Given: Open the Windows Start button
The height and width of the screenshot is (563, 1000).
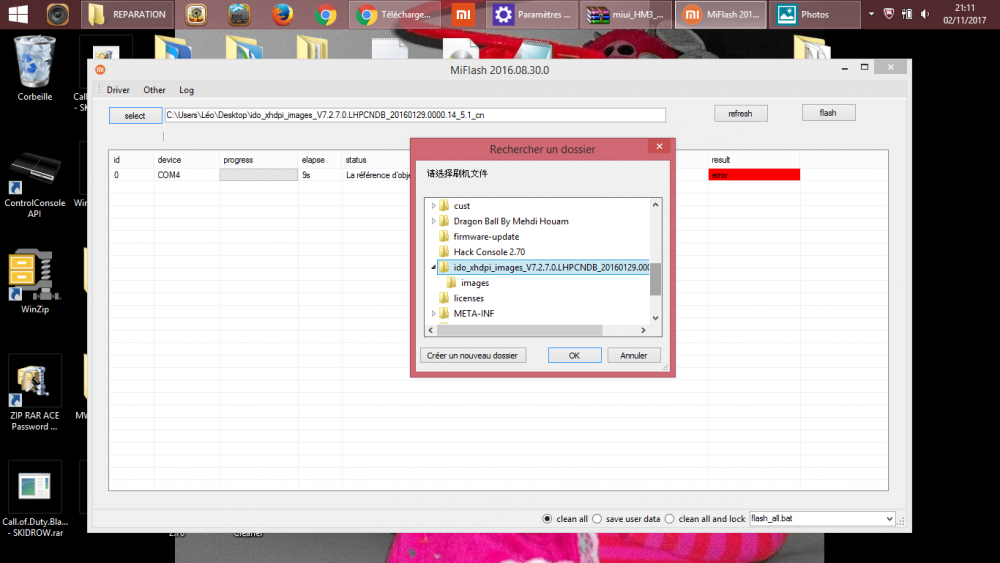Looking at the screenshot, I should point(20,15).
